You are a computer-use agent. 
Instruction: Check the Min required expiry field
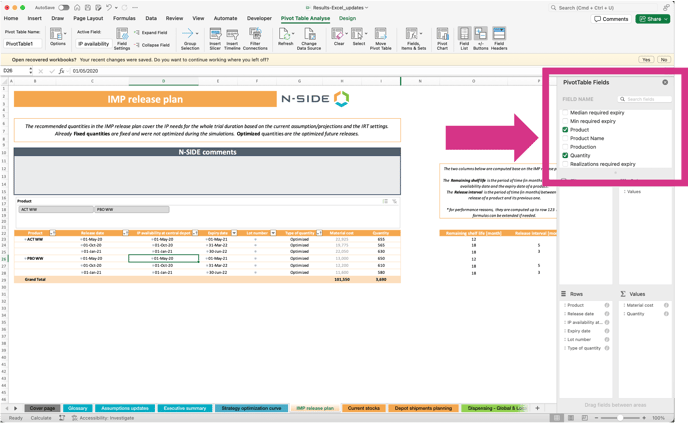565,121
